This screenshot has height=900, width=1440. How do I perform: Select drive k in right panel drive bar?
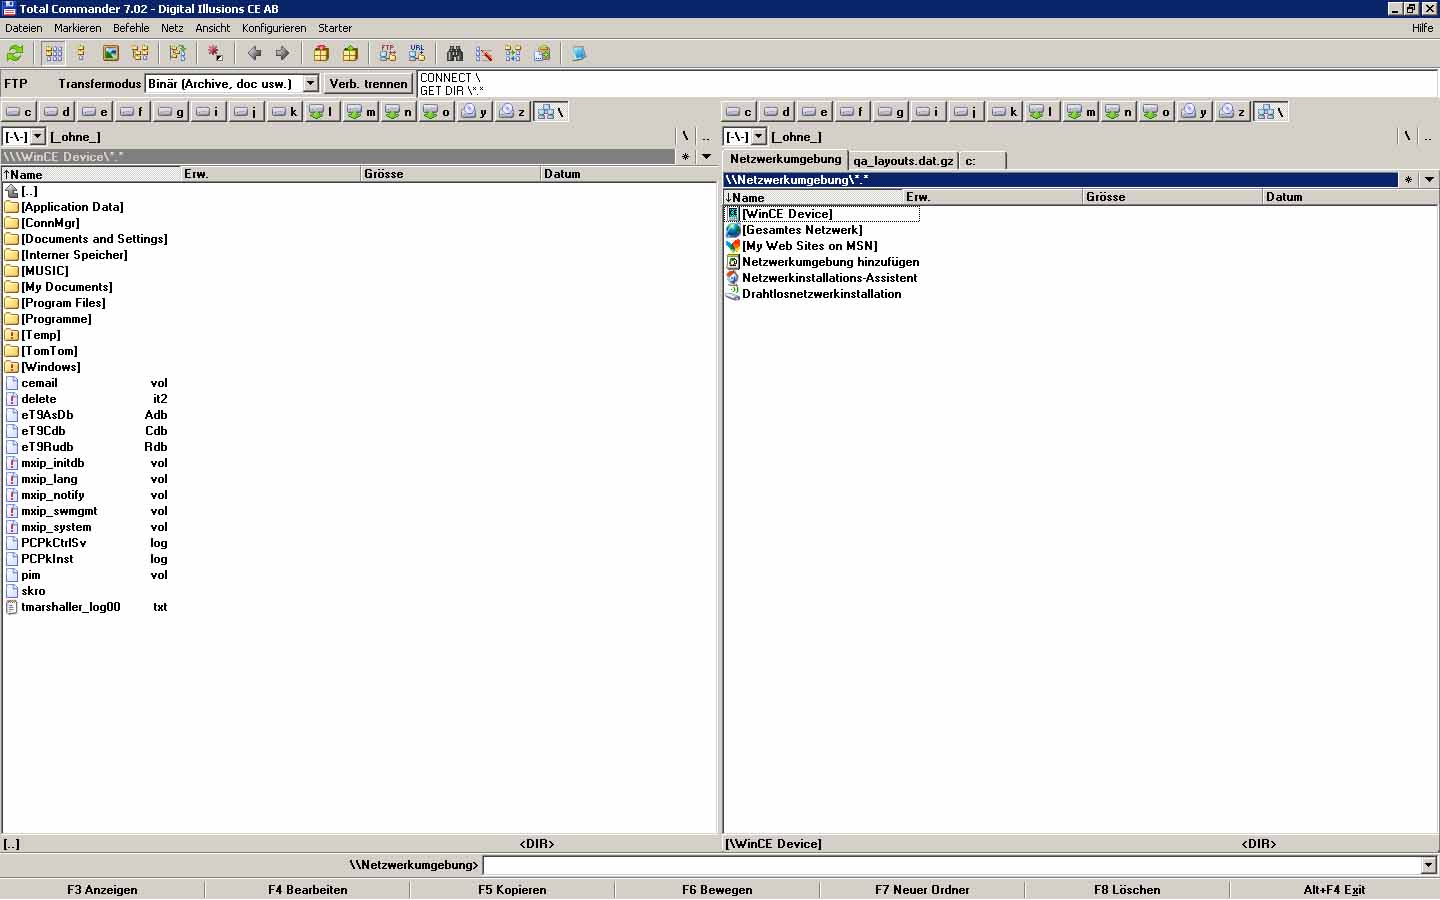(1005, 111)
